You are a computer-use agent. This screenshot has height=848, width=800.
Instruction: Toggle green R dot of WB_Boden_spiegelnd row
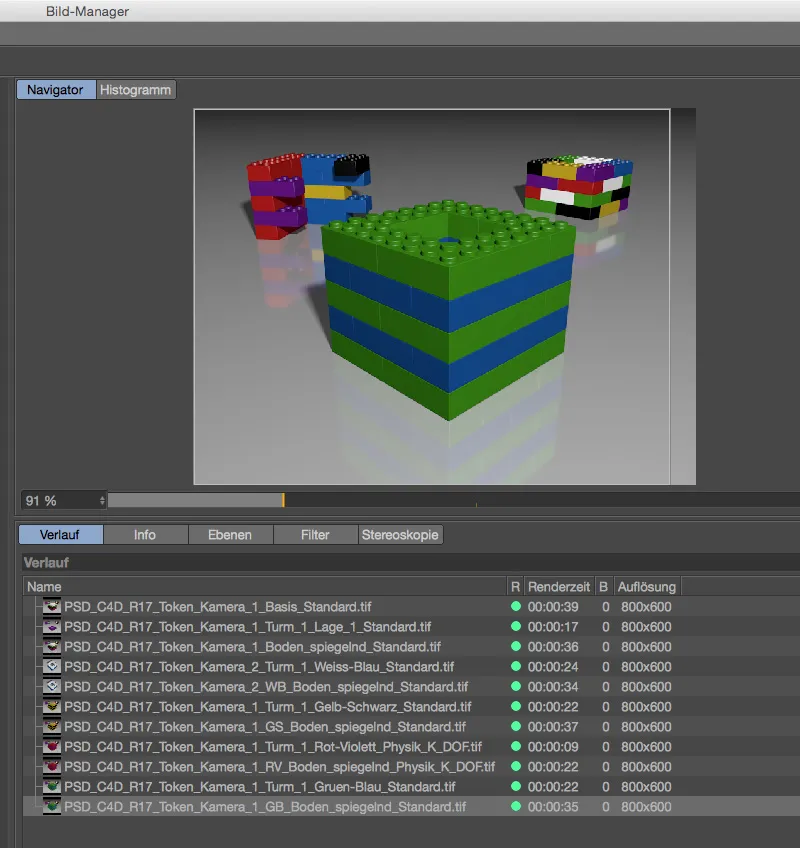click(516, 686)
